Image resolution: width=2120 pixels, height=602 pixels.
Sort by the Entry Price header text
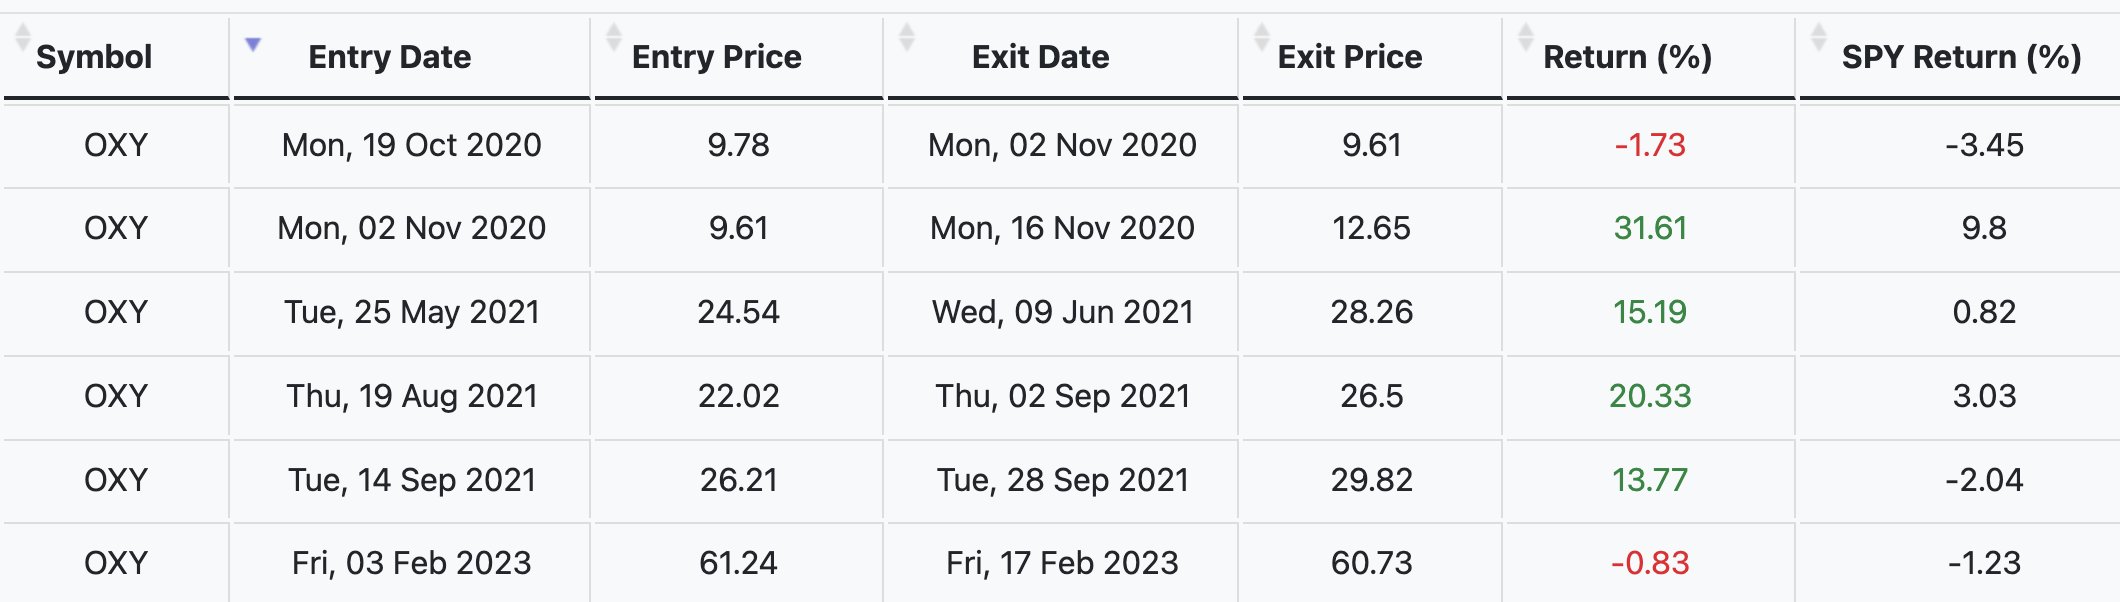pos(717,57)
